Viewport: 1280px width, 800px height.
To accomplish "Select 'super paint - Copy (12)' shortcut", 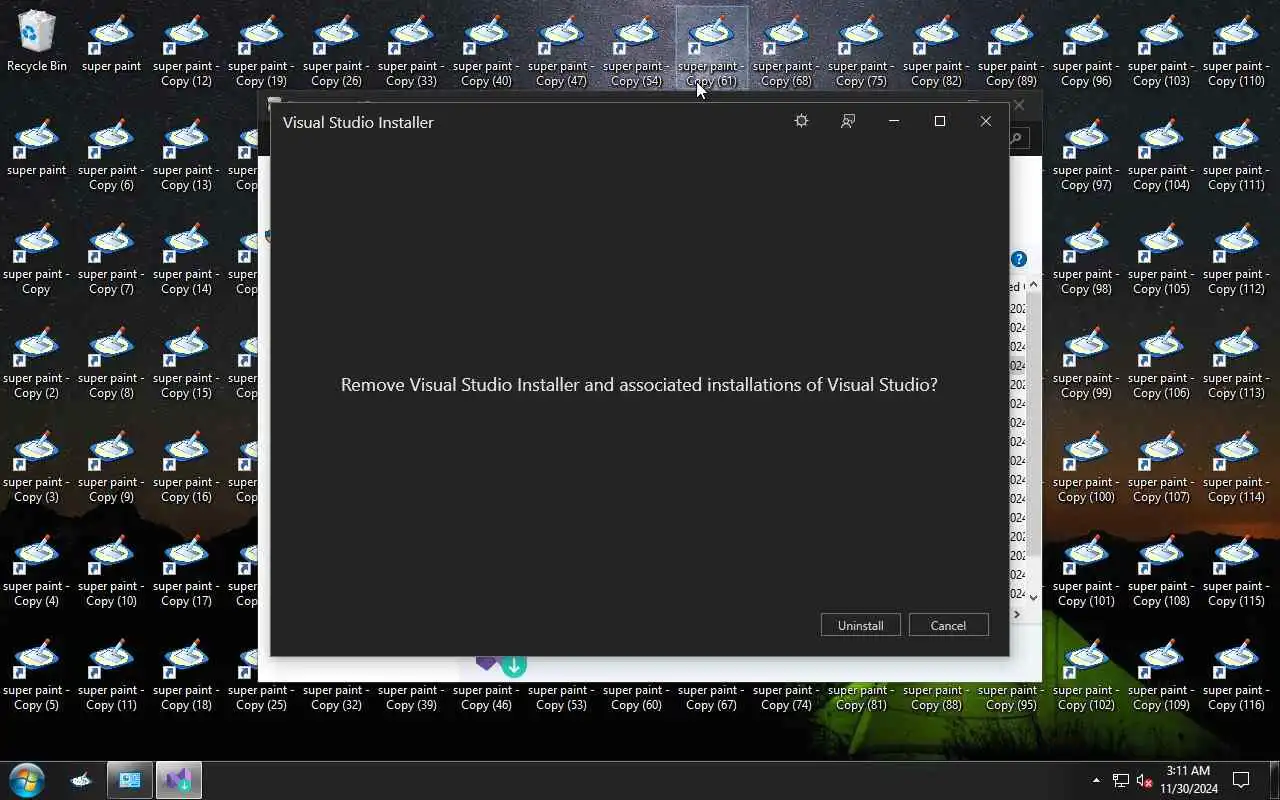I will 186,50.
